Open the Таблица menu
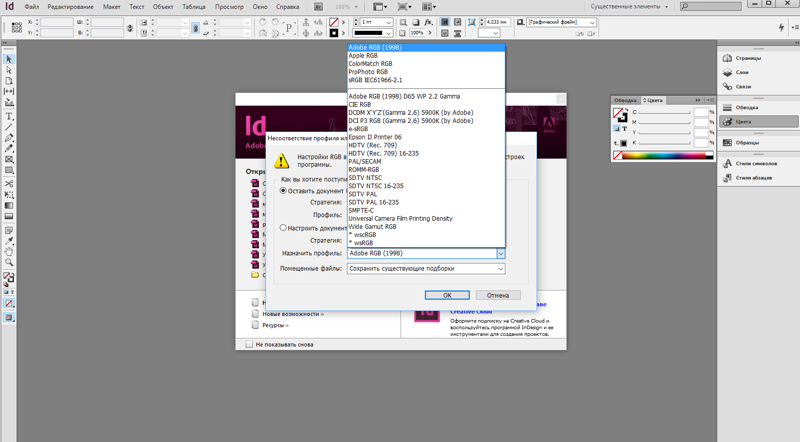 click(x=194, y=7)
